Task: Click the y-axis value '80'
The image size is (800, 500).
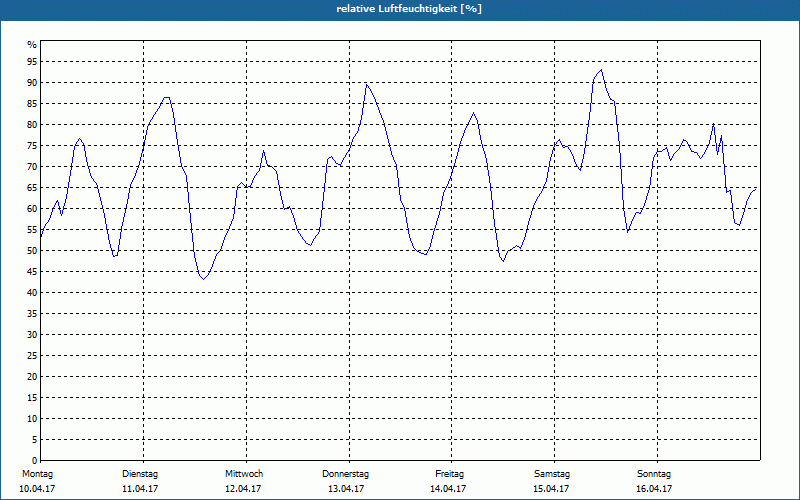Action: 32,124
